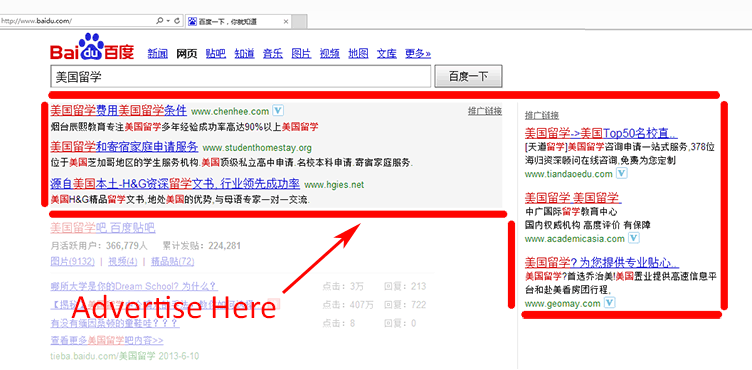
Task: Open 美国留学?为您提供专业贴心 sidebar ad
Action: tap(602, 262)
